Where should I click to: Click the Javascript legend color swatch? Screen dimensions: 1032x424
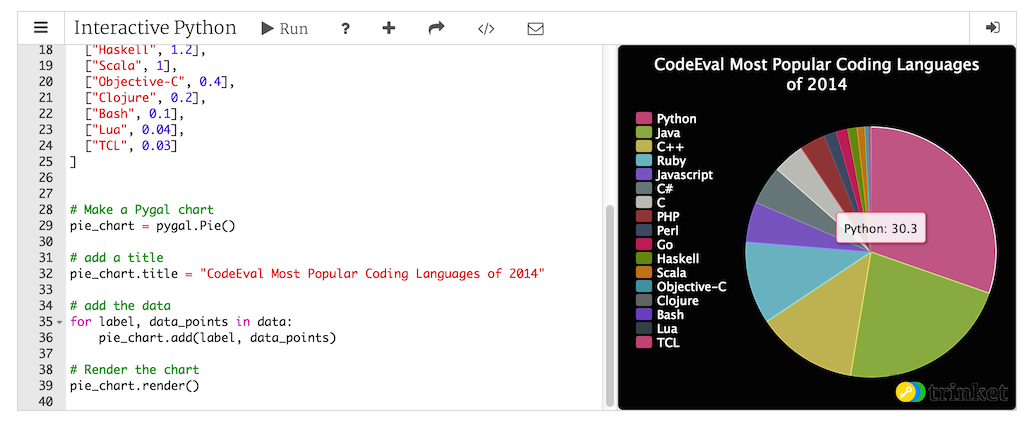point(644,175)
